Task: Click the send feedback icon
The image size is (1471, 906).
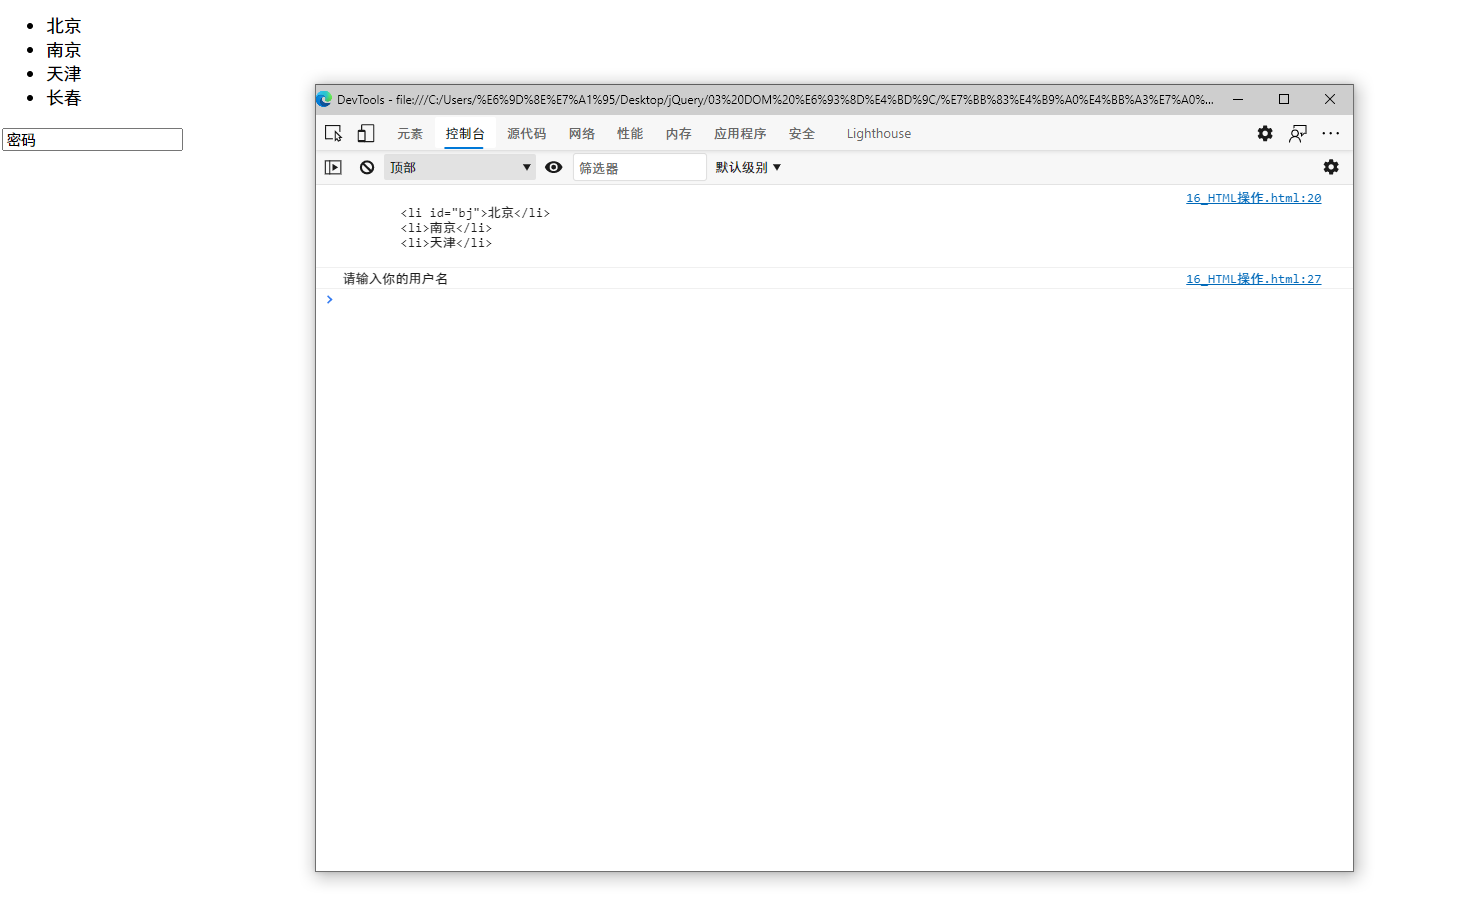Action: click(x=1298, y=133)
